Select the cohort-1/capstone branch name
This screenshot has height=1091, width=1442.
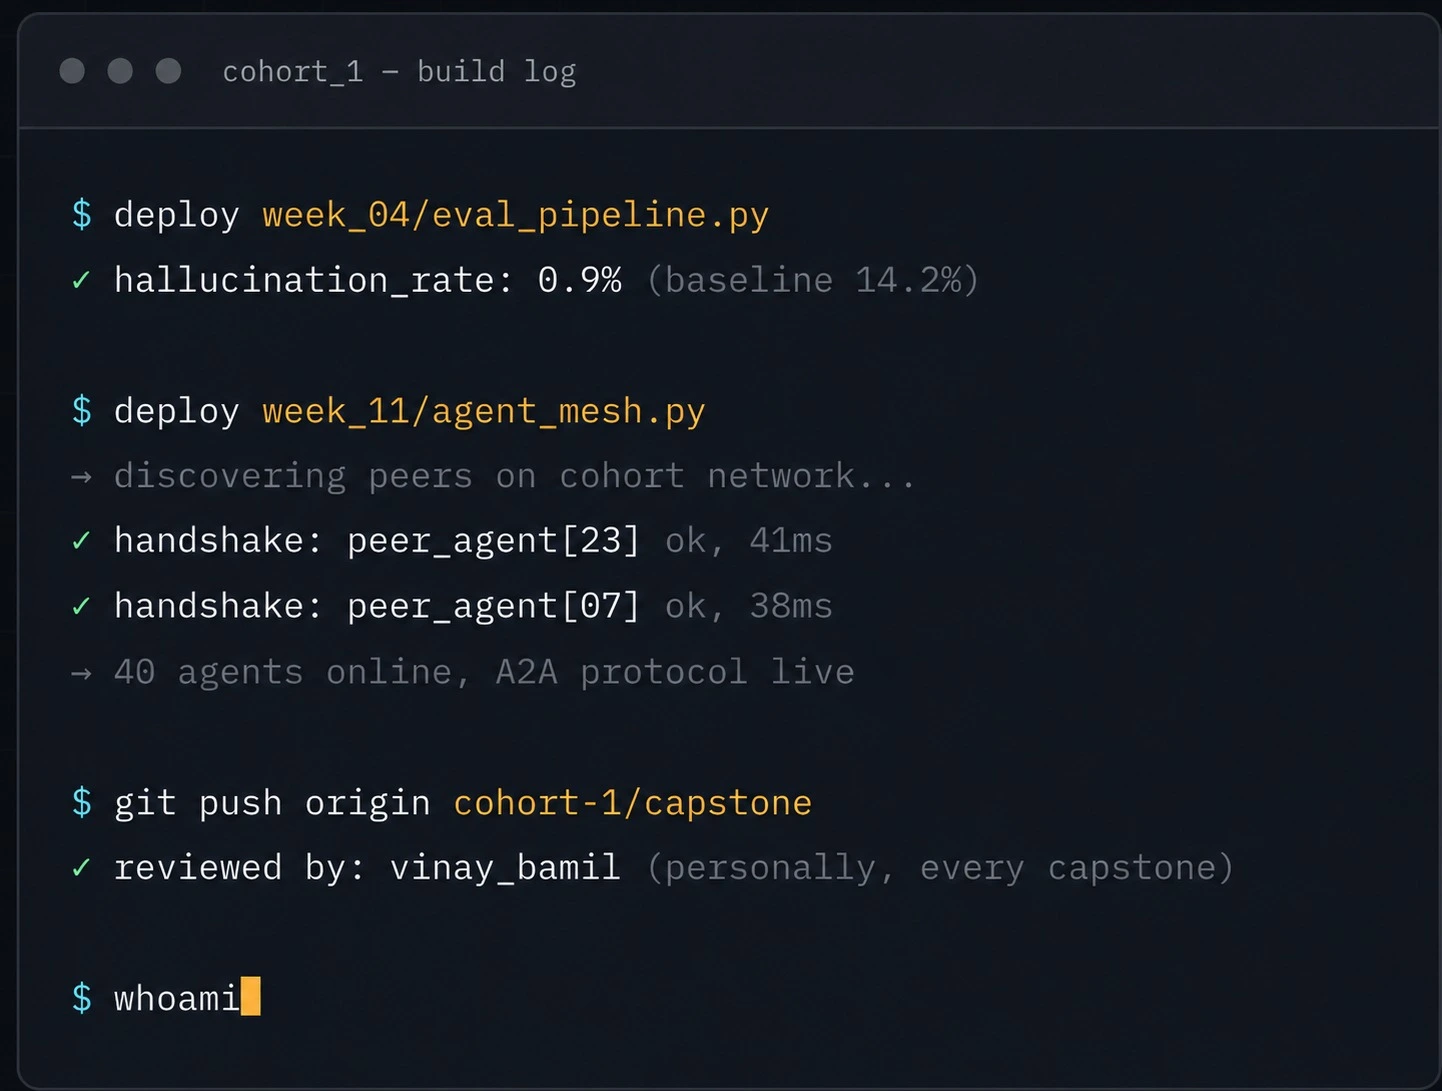click(x=632, y=803)
